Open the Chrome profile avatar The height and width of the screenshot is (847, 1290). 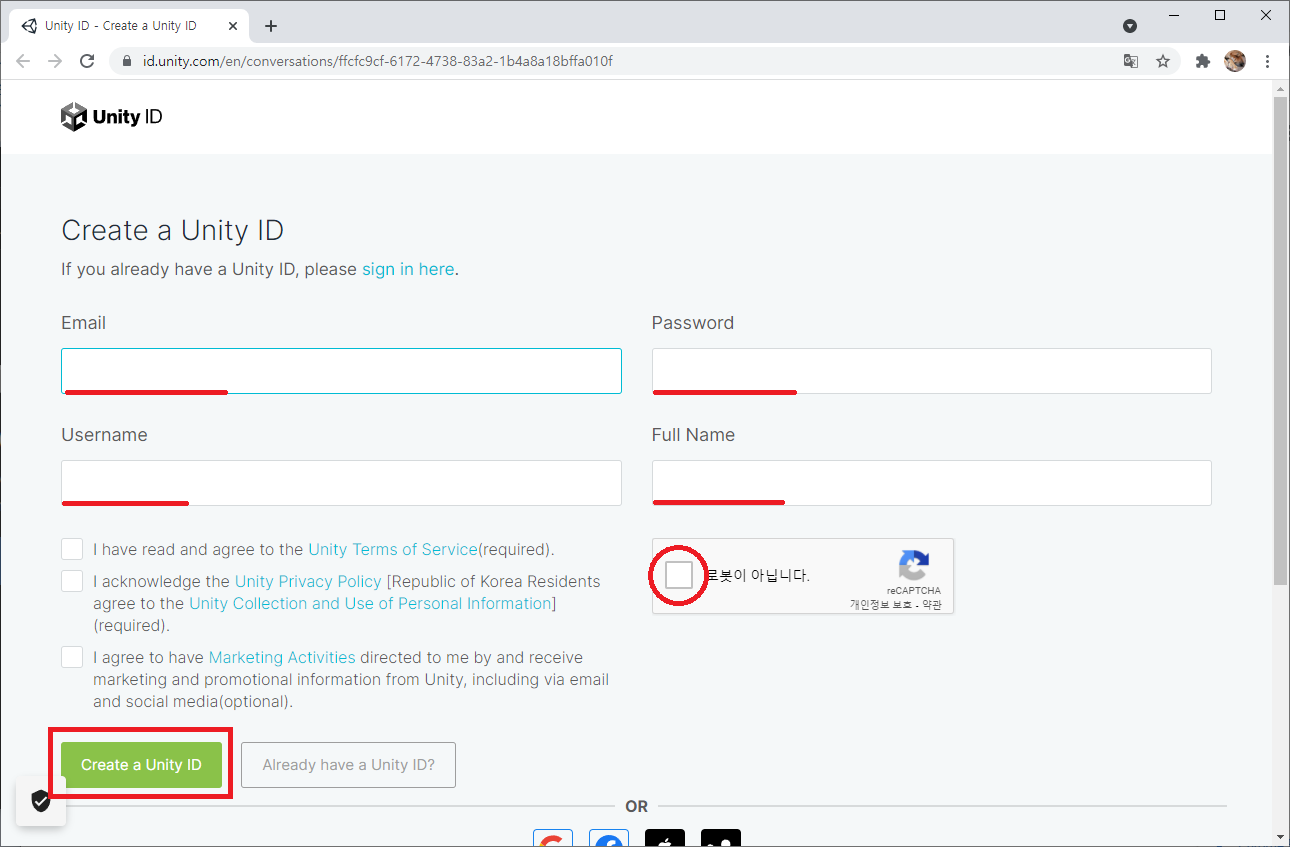[x=1235, y=61]
